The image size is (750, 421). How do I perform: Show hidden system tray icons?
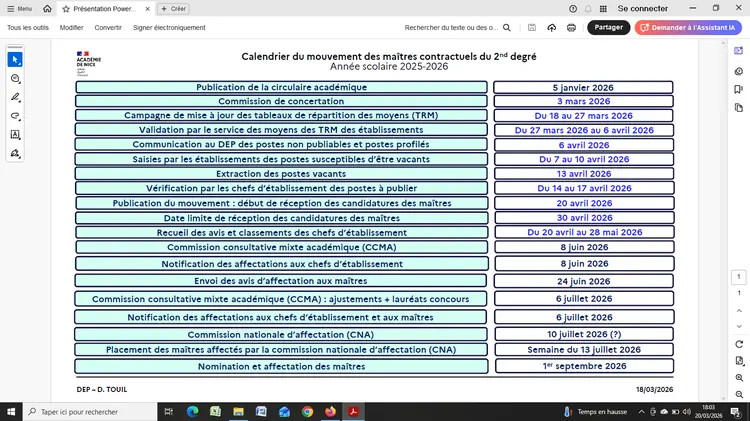(x=641, y=411)
